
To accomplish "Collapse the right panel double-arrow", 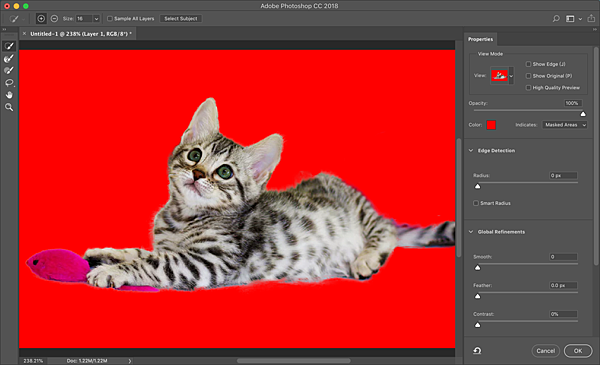I will (595, 29).
